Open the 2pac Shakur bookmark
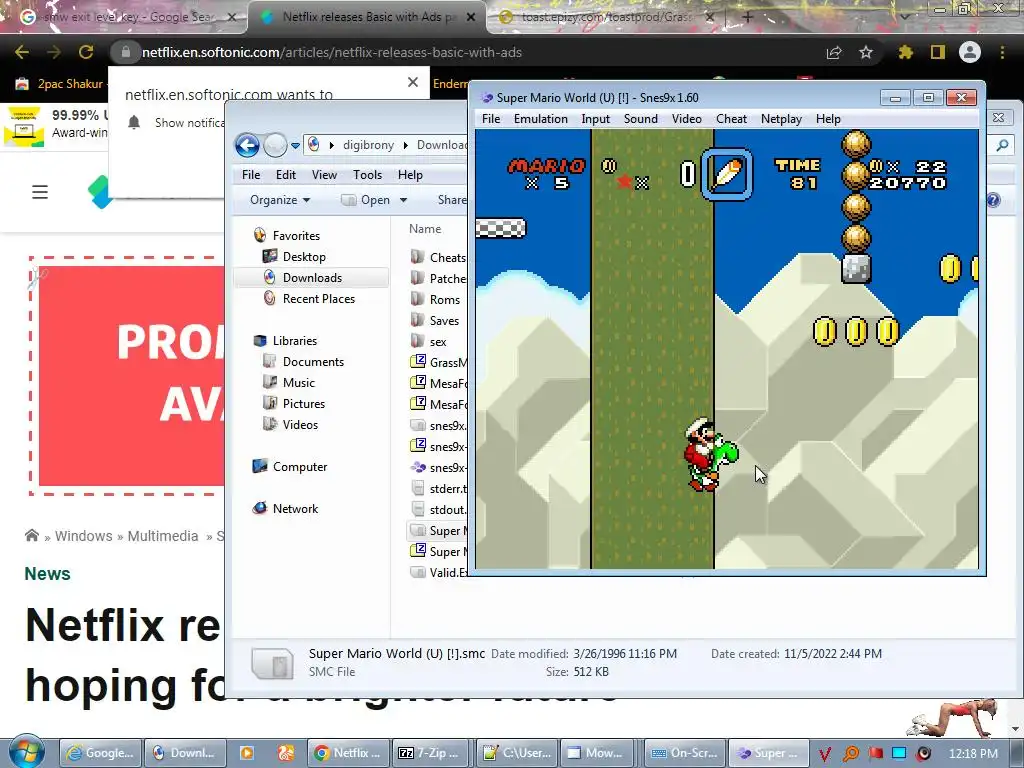Screen dimensions: 1024x768 (59, 84)
